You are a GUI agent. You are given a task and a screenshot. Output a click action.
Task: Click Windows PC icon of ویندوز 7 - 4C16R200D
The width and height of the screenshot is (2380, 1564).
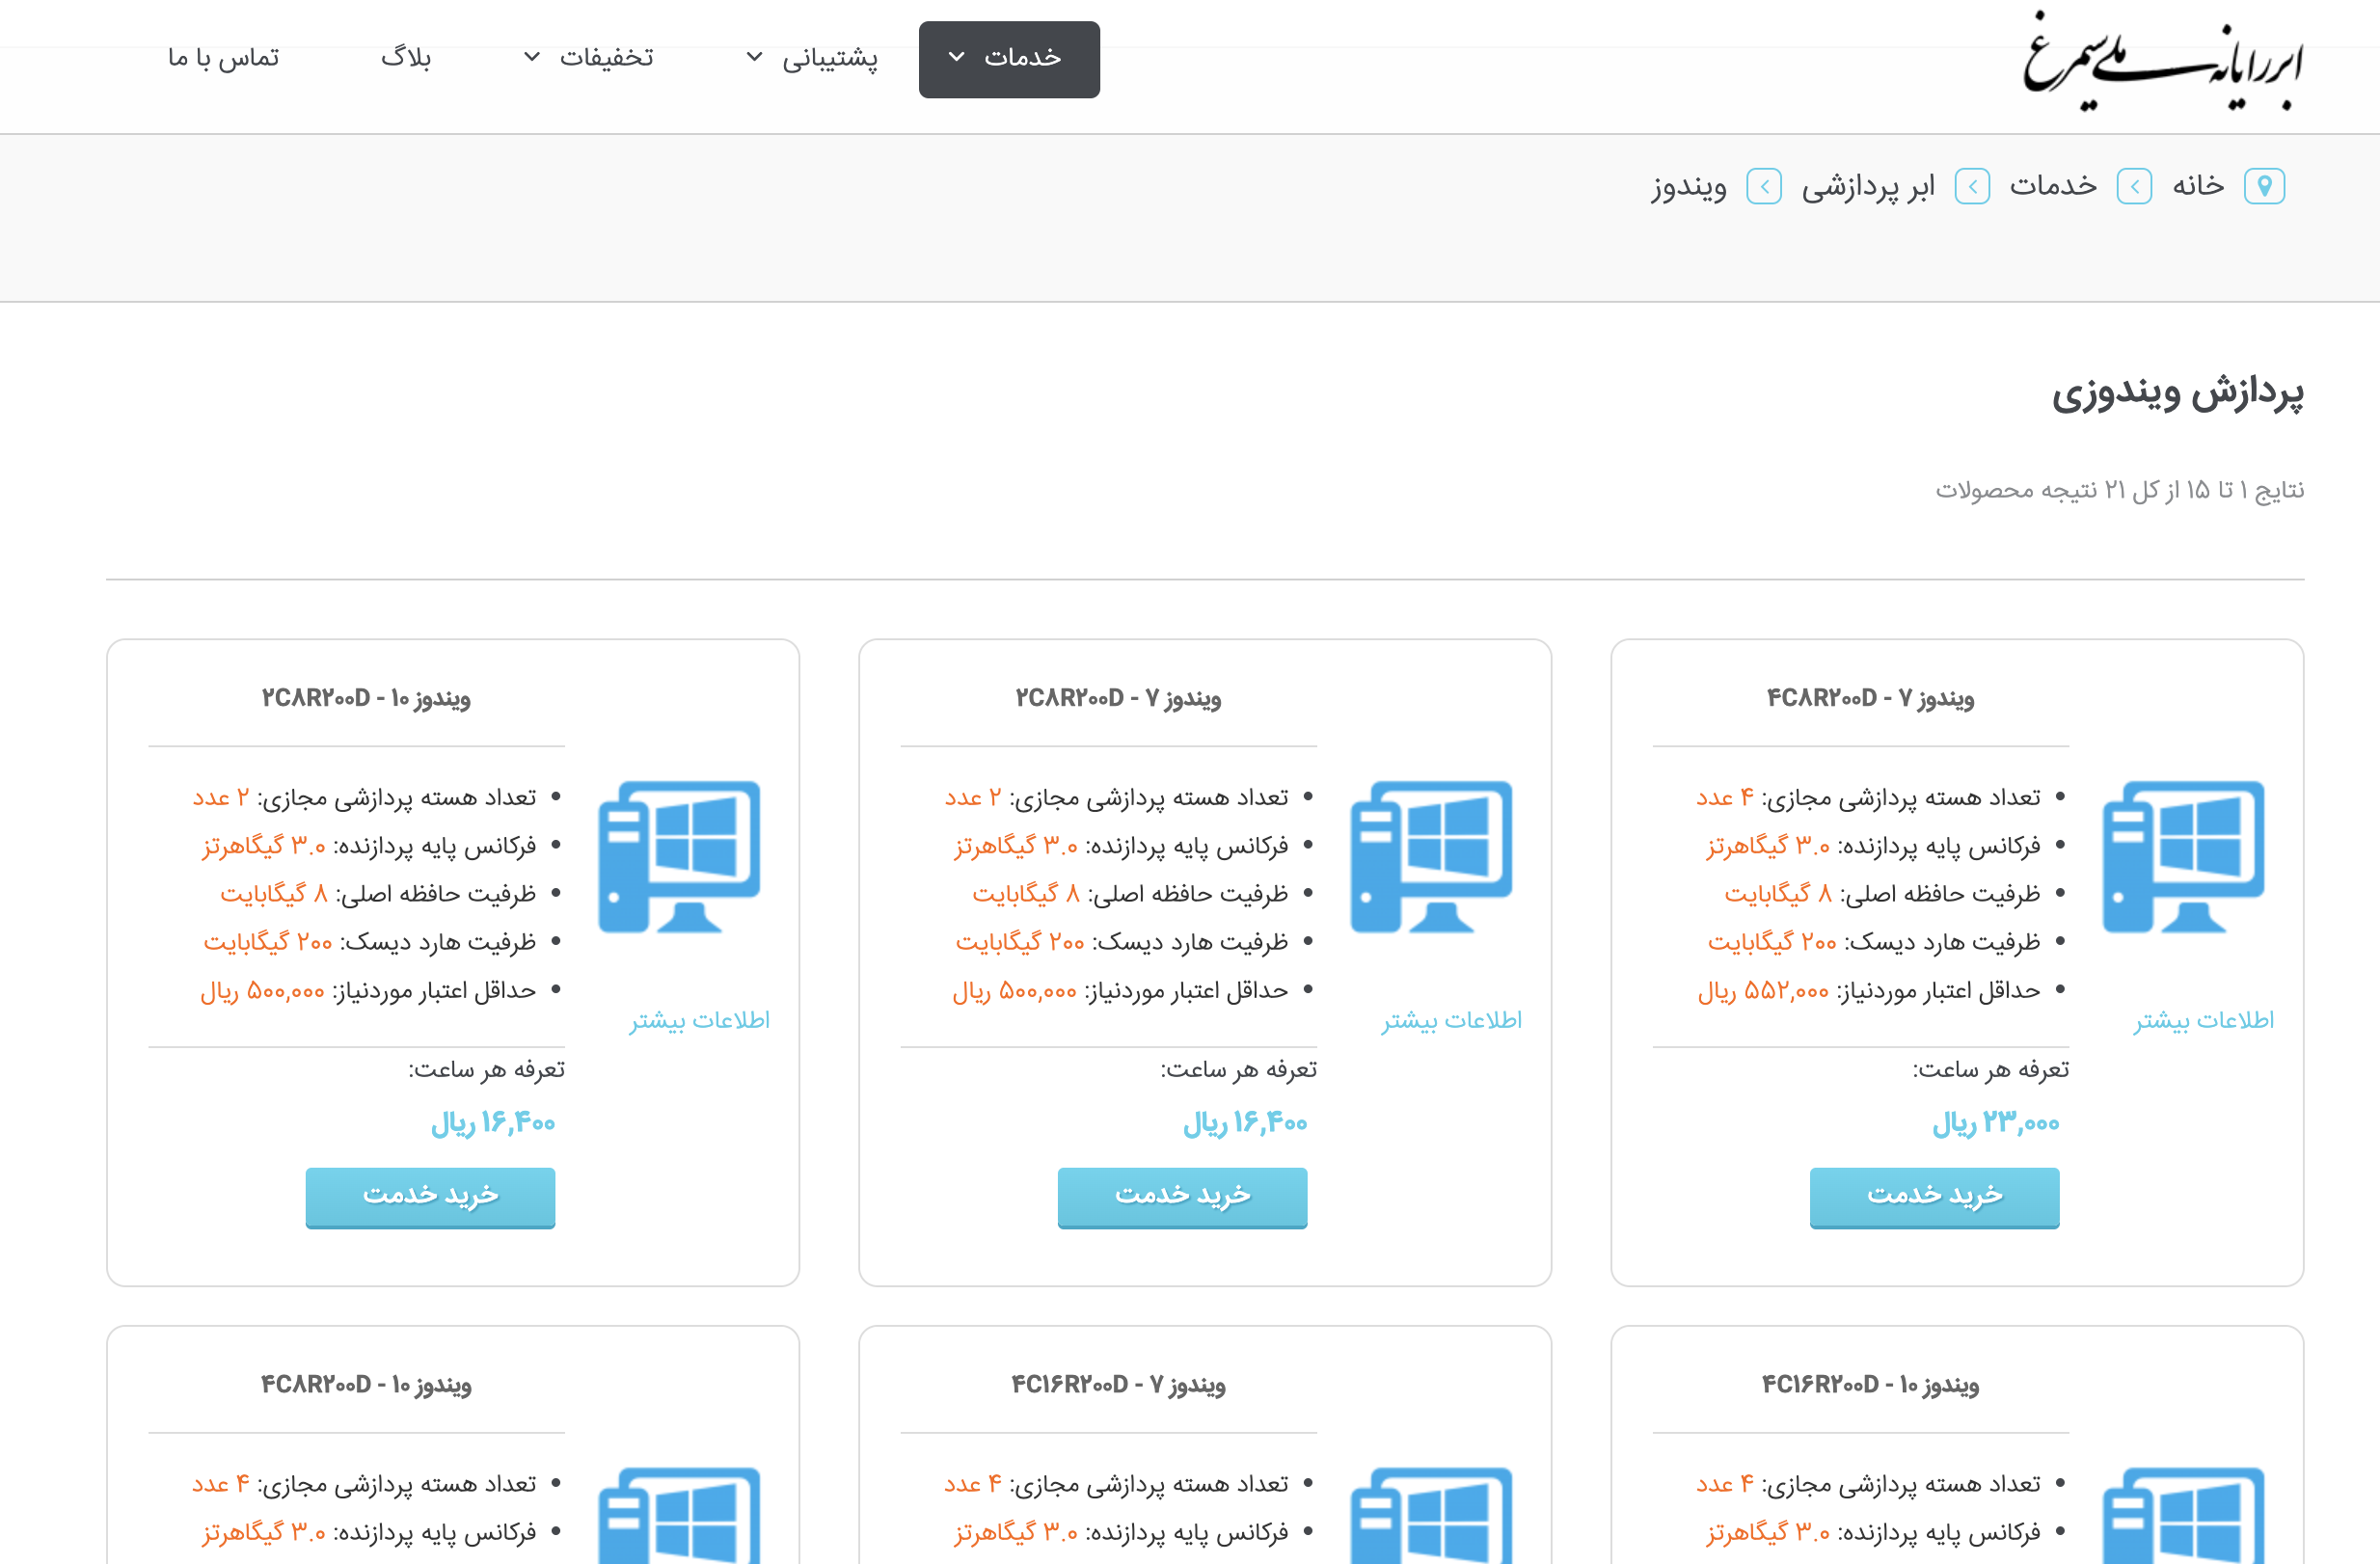[x=1432, y=1515]
